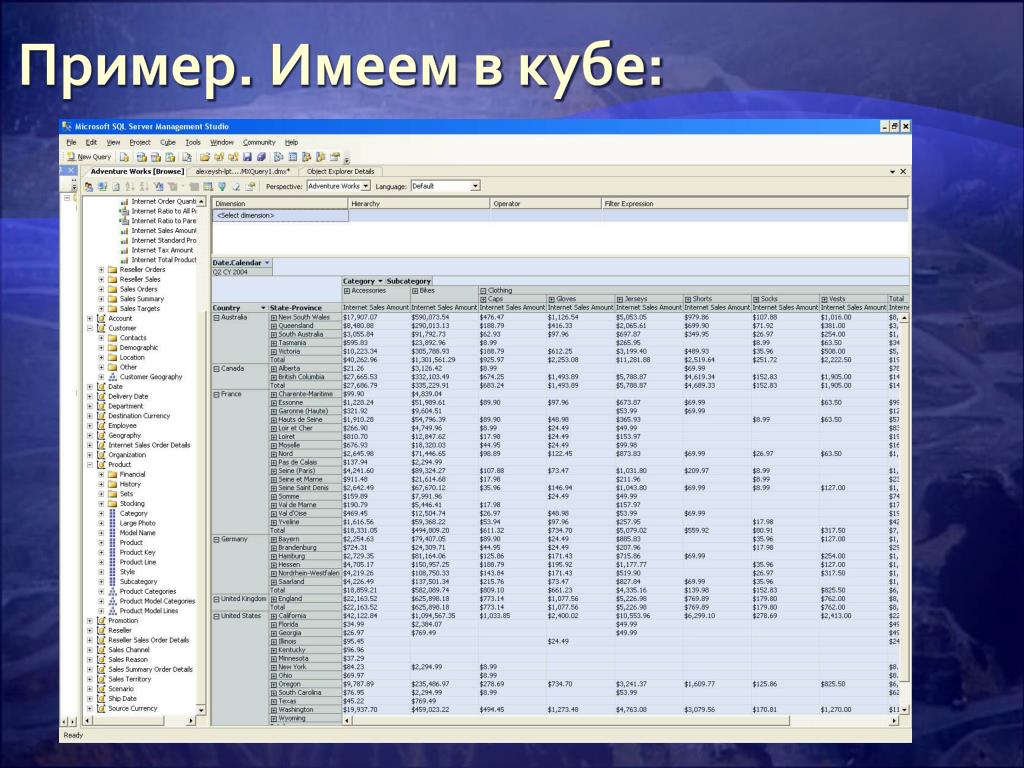Switch to the MXQuery1.dmx tab

(x=243, y=172)
